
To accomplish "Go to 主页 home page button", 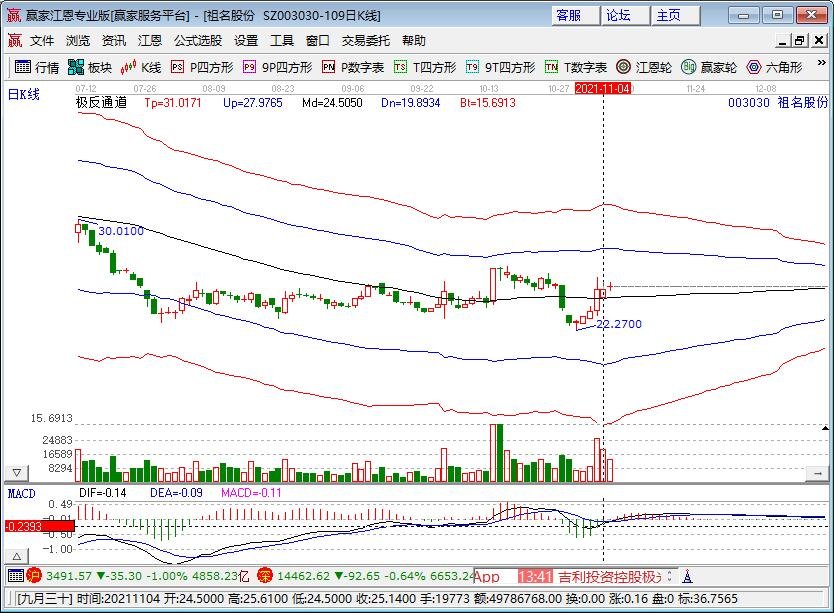I will tap(668, 15).
